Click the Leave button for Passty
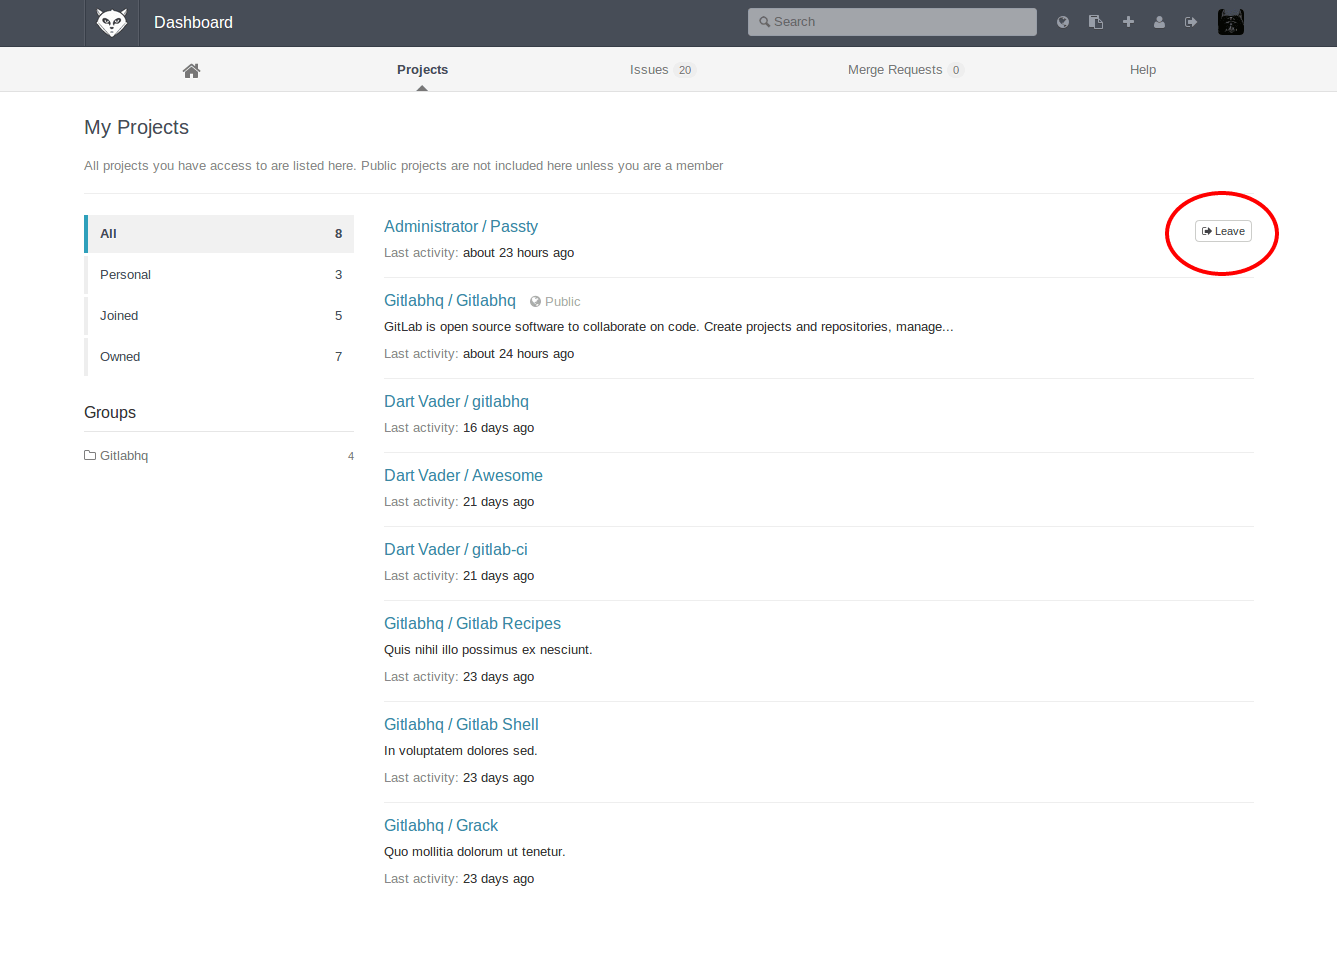Image resolution: width=1337 pixels, height=965 pixels. pyautogui.click(x=1223, y=231)
